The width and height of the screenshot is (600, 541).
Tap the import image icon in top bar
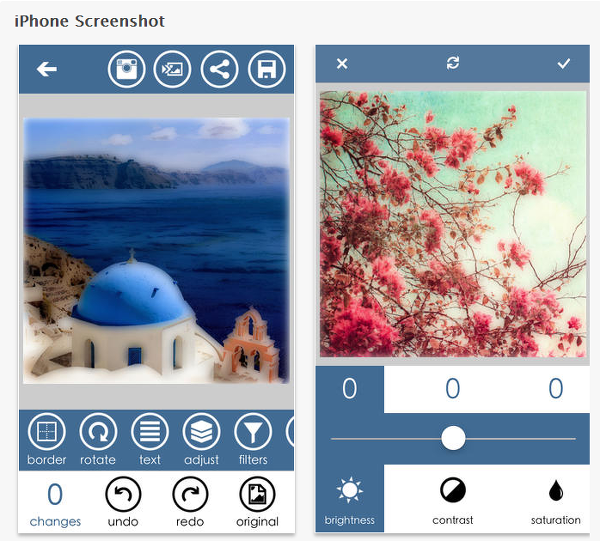172,69
